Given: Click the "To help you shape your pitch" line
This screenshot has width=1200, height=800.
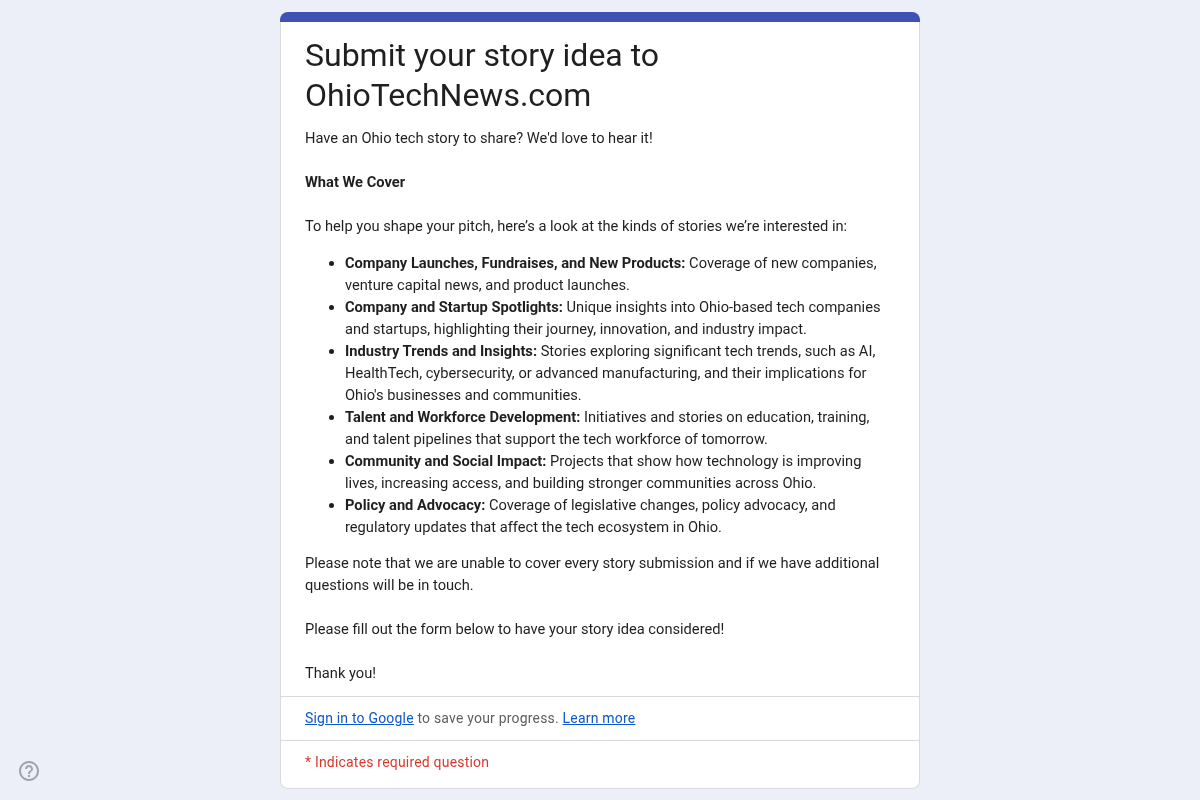Looking at the screenshot, I should click(x=575, y=226).
